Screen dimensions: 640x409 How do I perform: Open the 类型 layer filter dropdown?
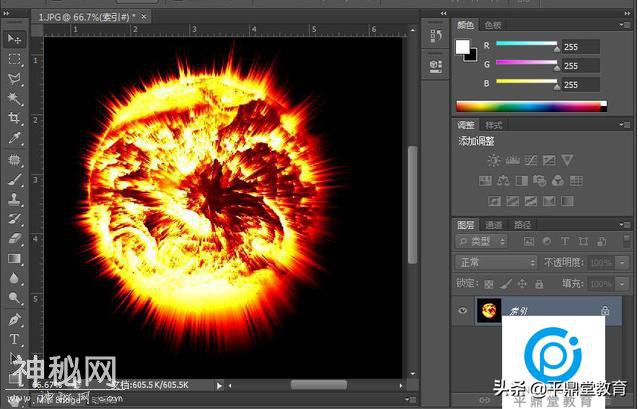point(481,242)
